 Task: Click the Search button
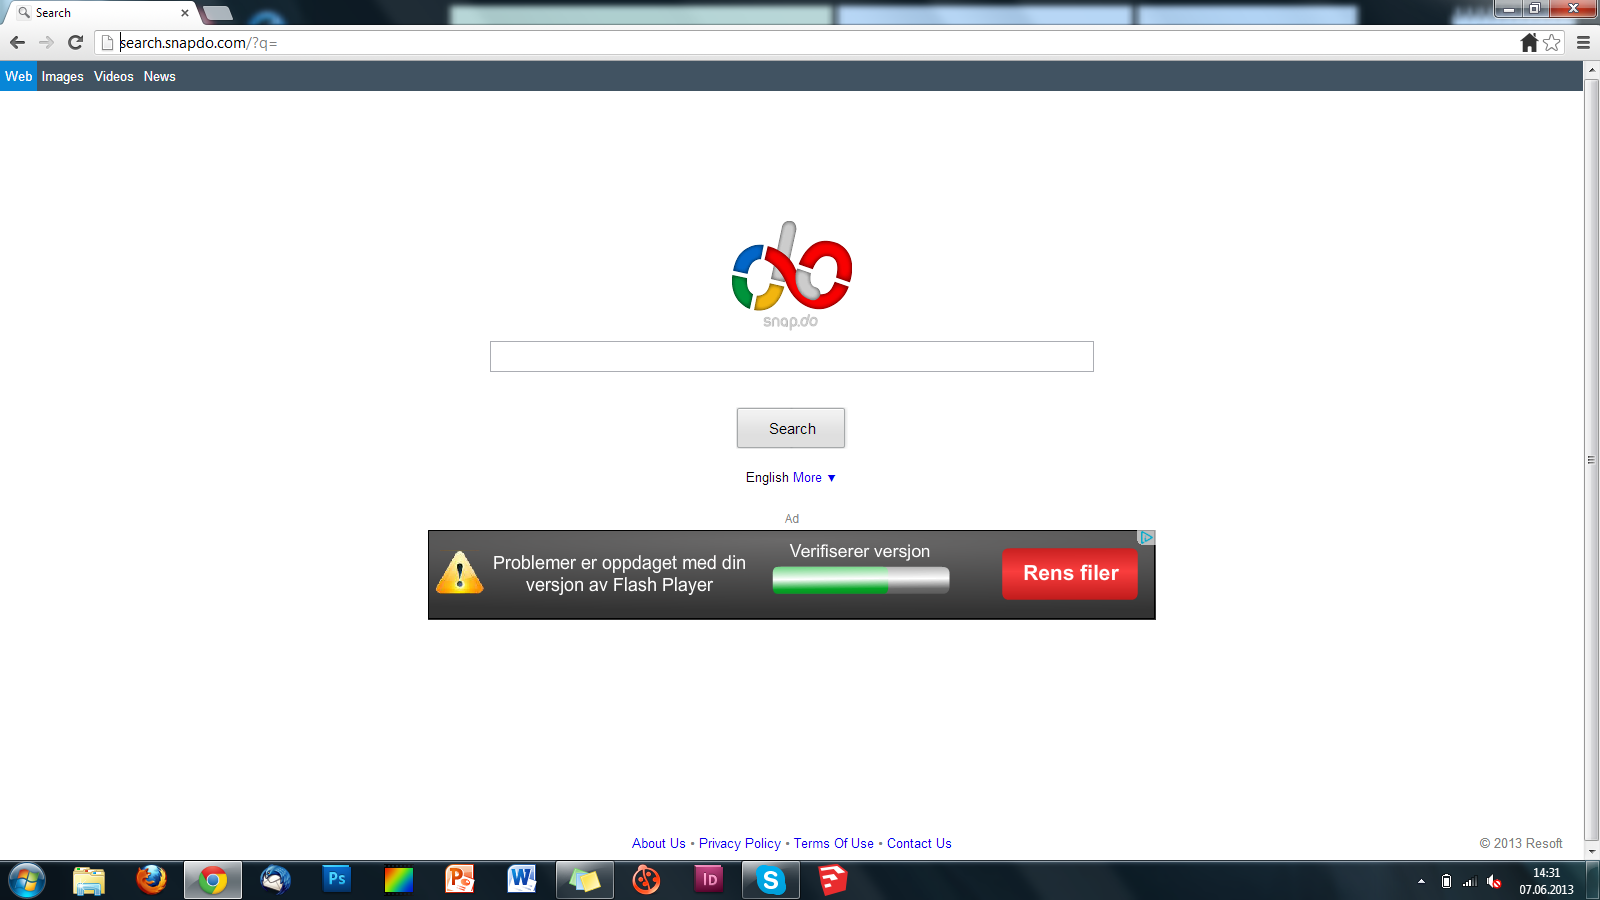[791, 428]
